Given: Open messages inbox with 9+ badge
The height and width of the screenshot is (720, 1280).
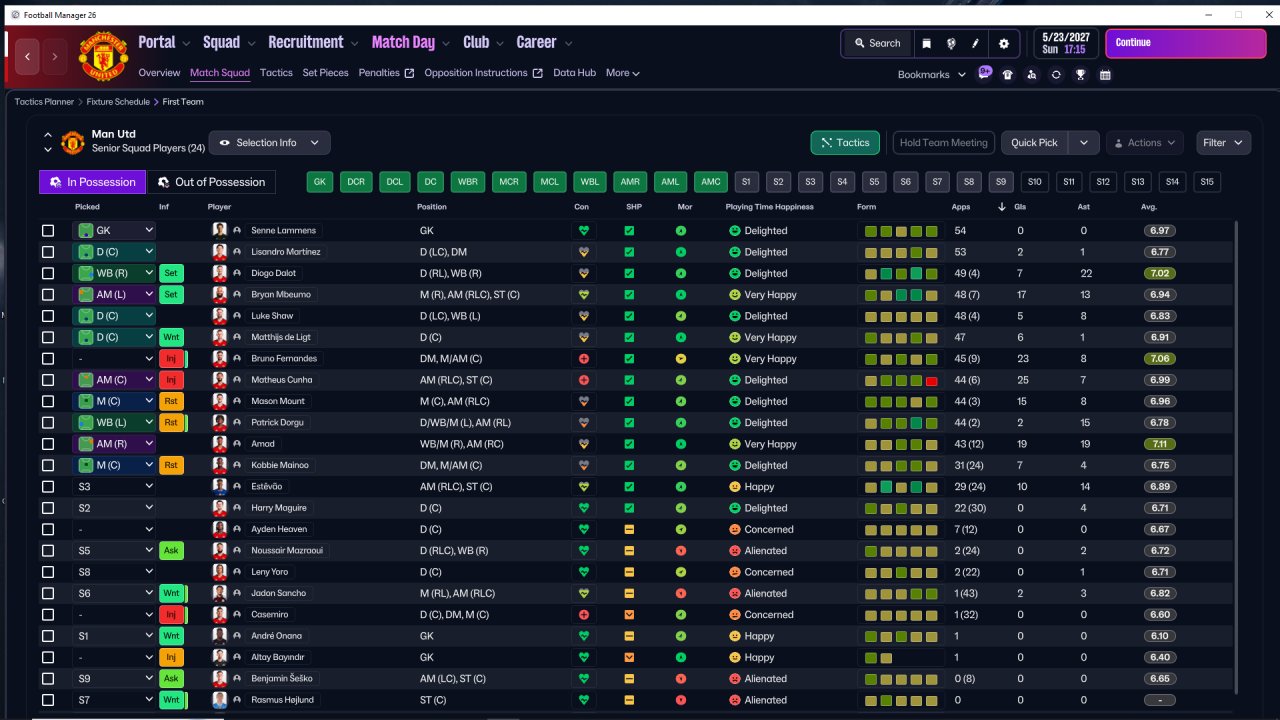Looking at the screenshot, I should click(x=984, y=73).
